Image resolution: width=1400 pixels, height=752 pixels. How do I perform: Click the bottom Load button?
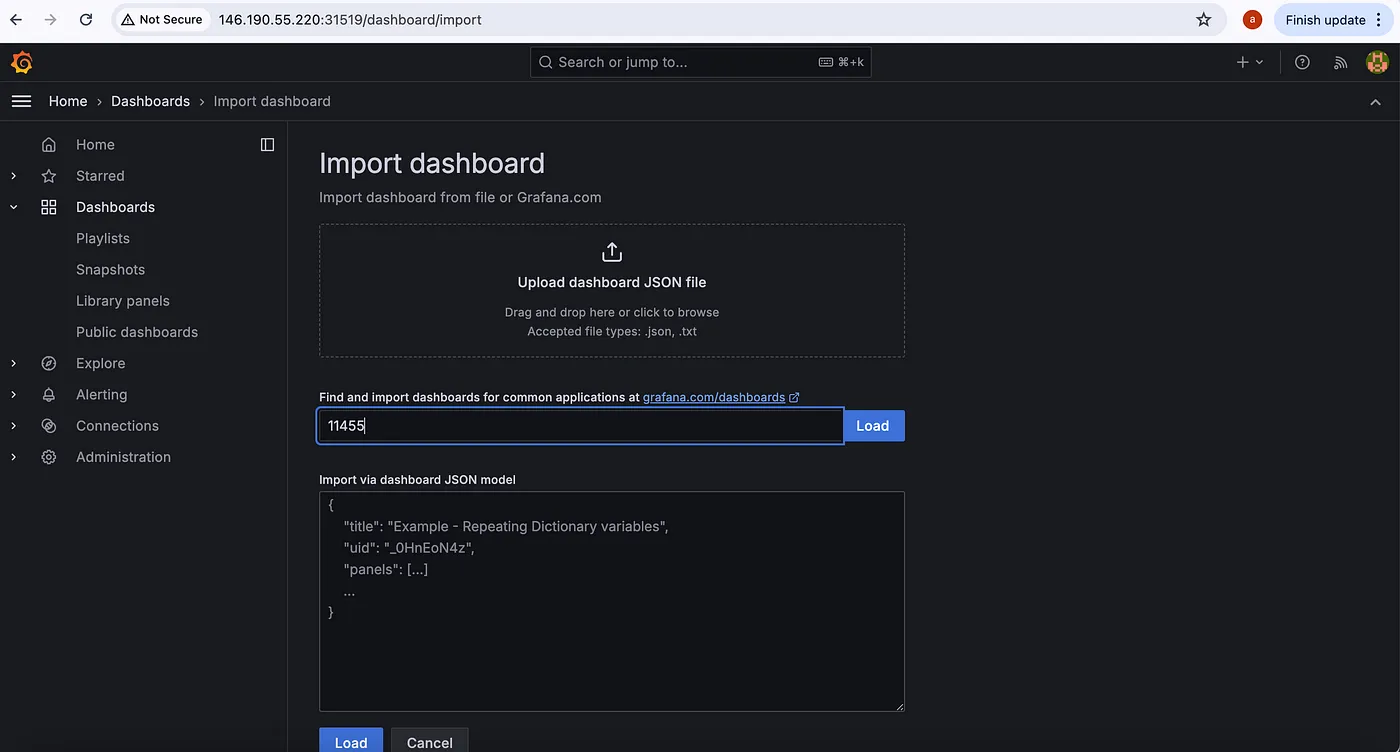pos(351,740)
